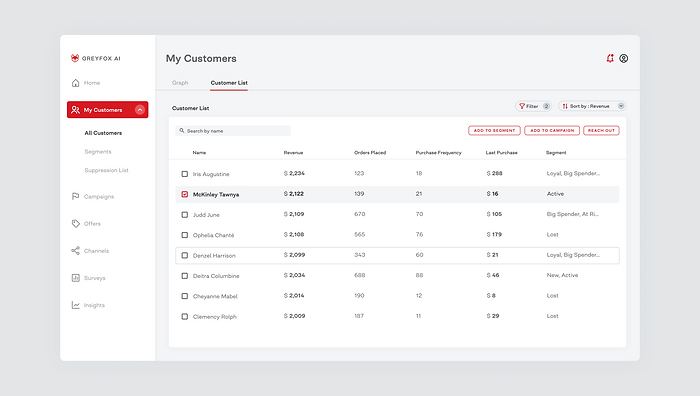Click revenue value $ 2,034
This screenshot has height=396, width=700.
[x=295, y=275]
